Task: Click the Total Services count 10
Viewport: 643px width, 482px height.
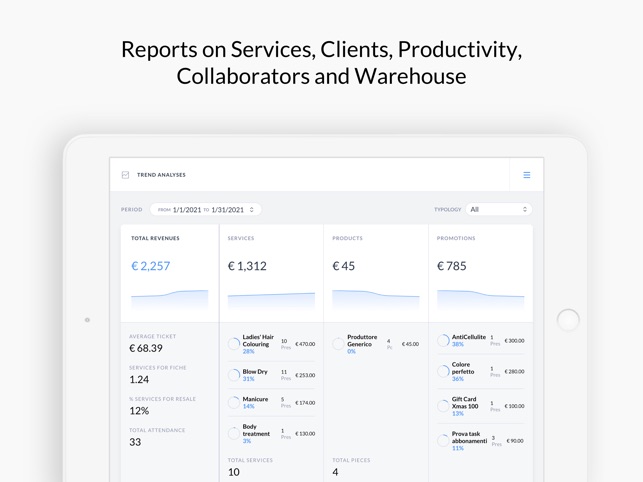Action: click(234, 472)
